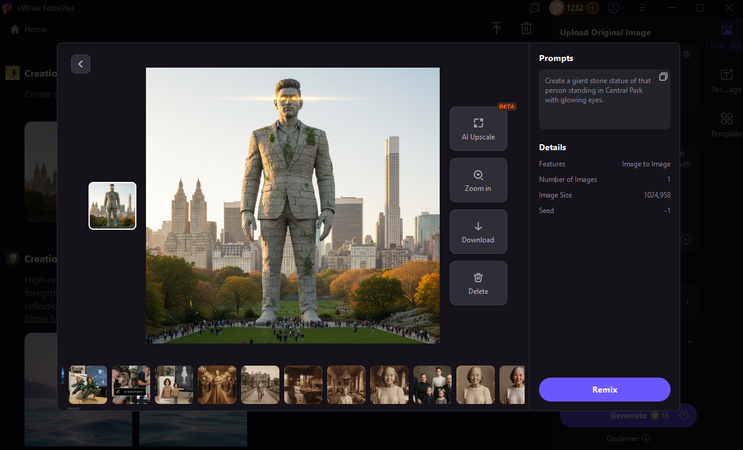
Task: Click the Home icon in main window
Action: point(15,29)
